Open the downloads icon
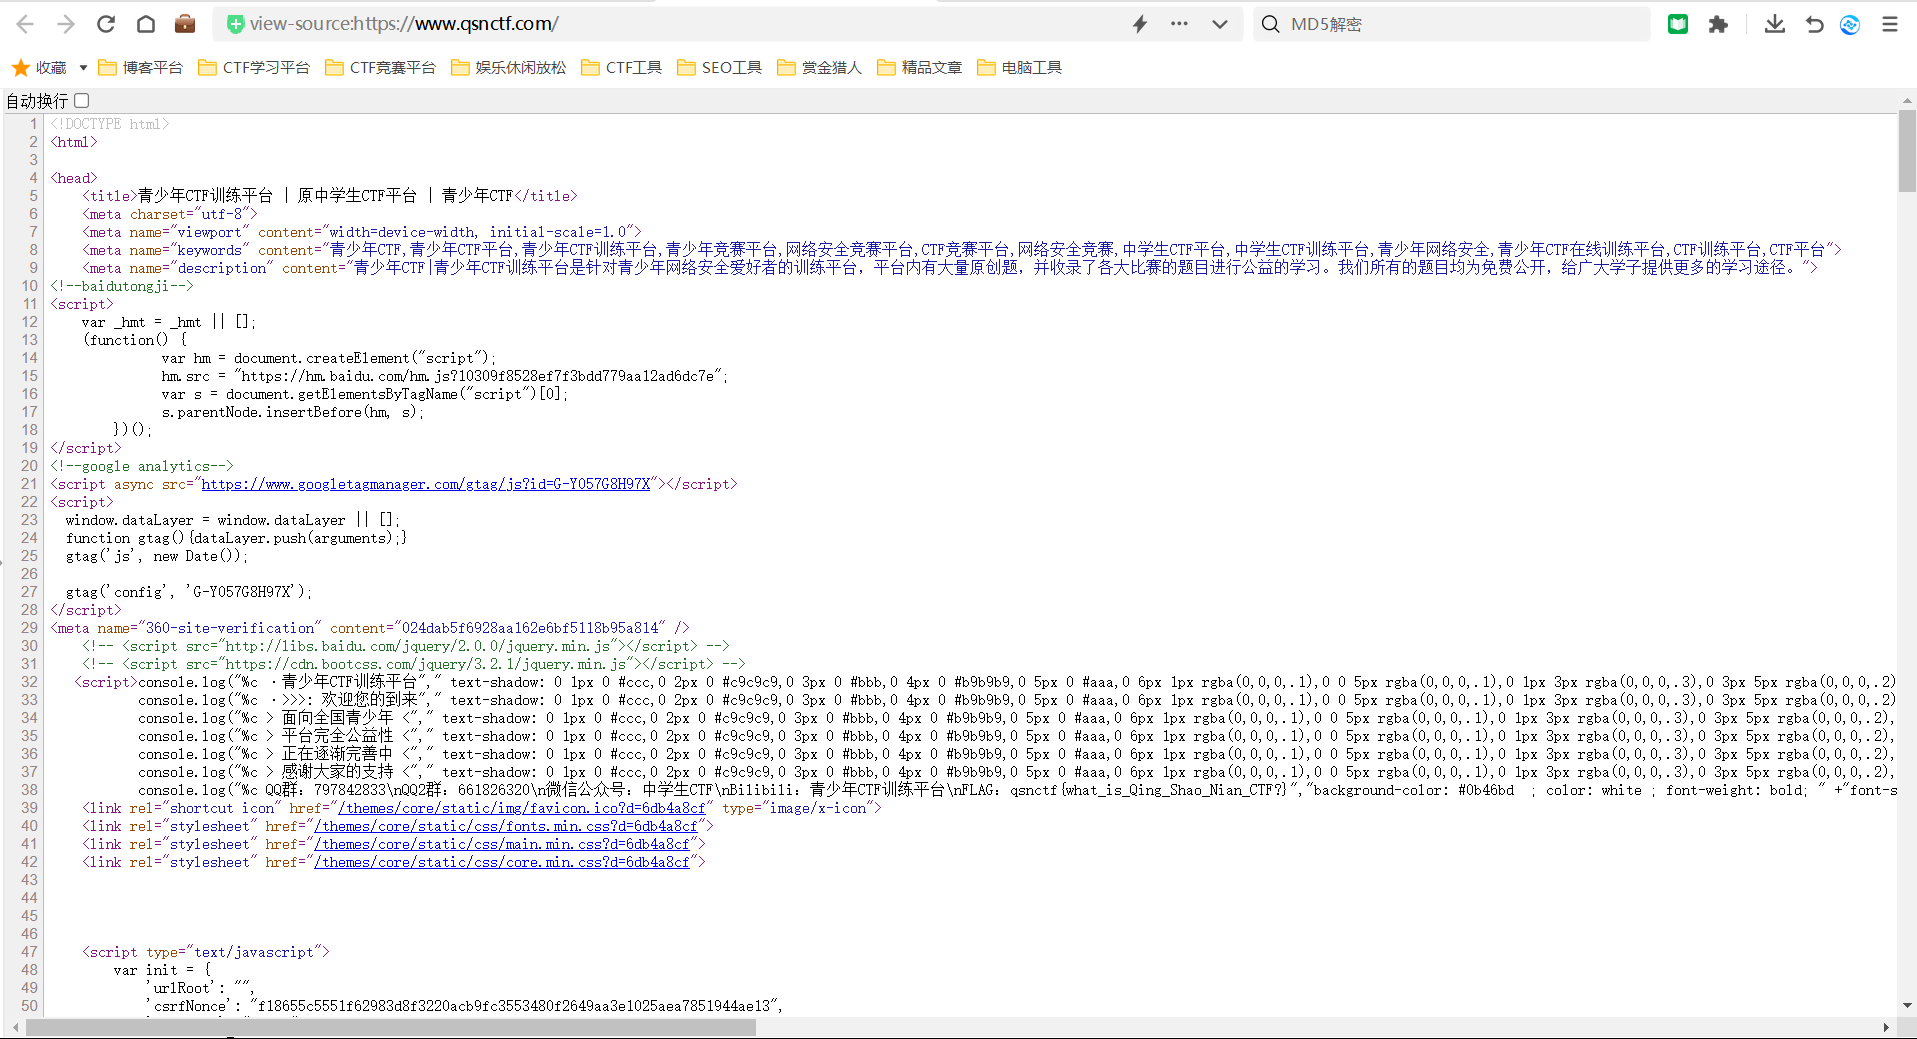This screenshot has height=1039, width=1917. pyautogui.click(x=1775, y=24)
